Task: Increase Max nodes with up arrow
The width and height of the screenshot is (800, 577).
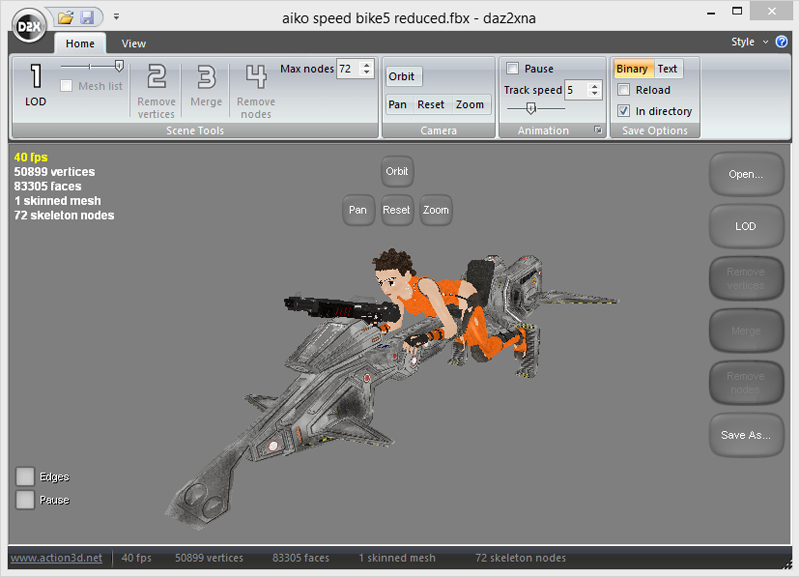Action: tap(366, 65)
